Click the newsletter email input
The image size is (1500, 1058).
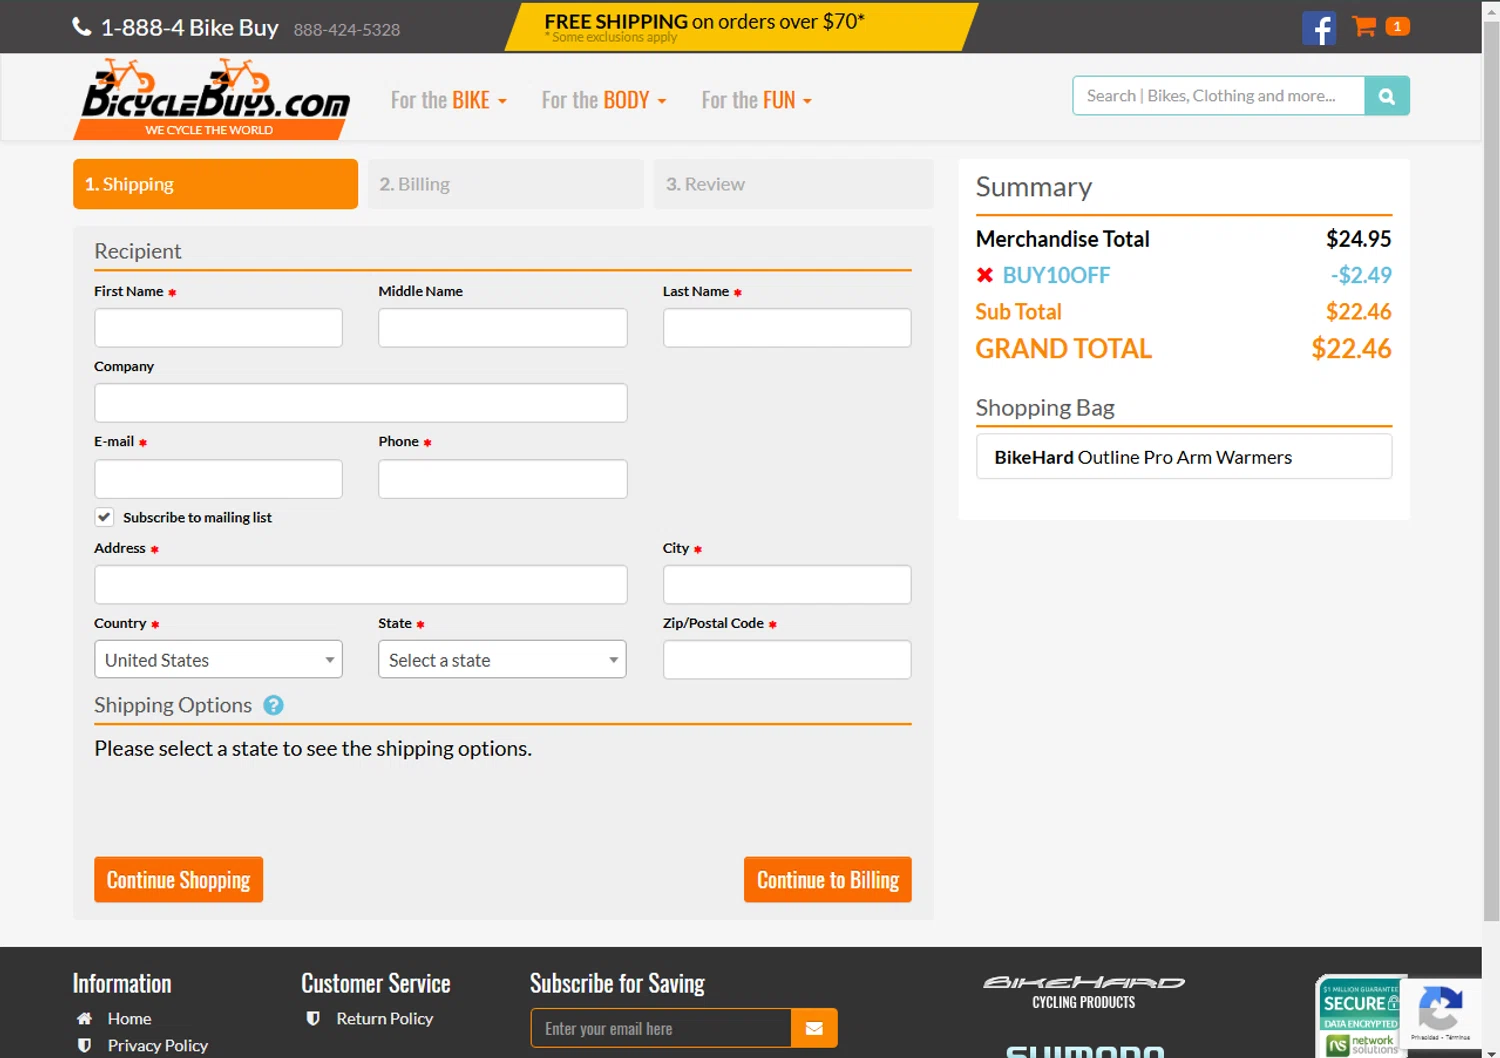(661, 1028)
